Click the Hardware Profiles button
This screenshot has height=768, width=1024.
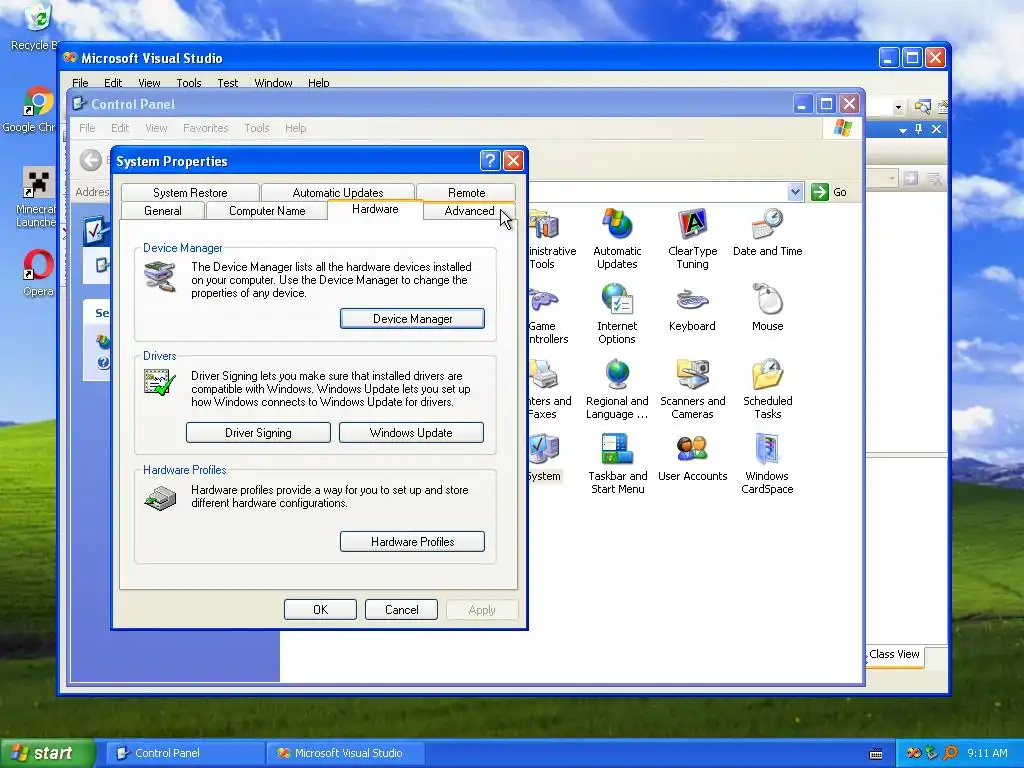click(x=412, y=542)
